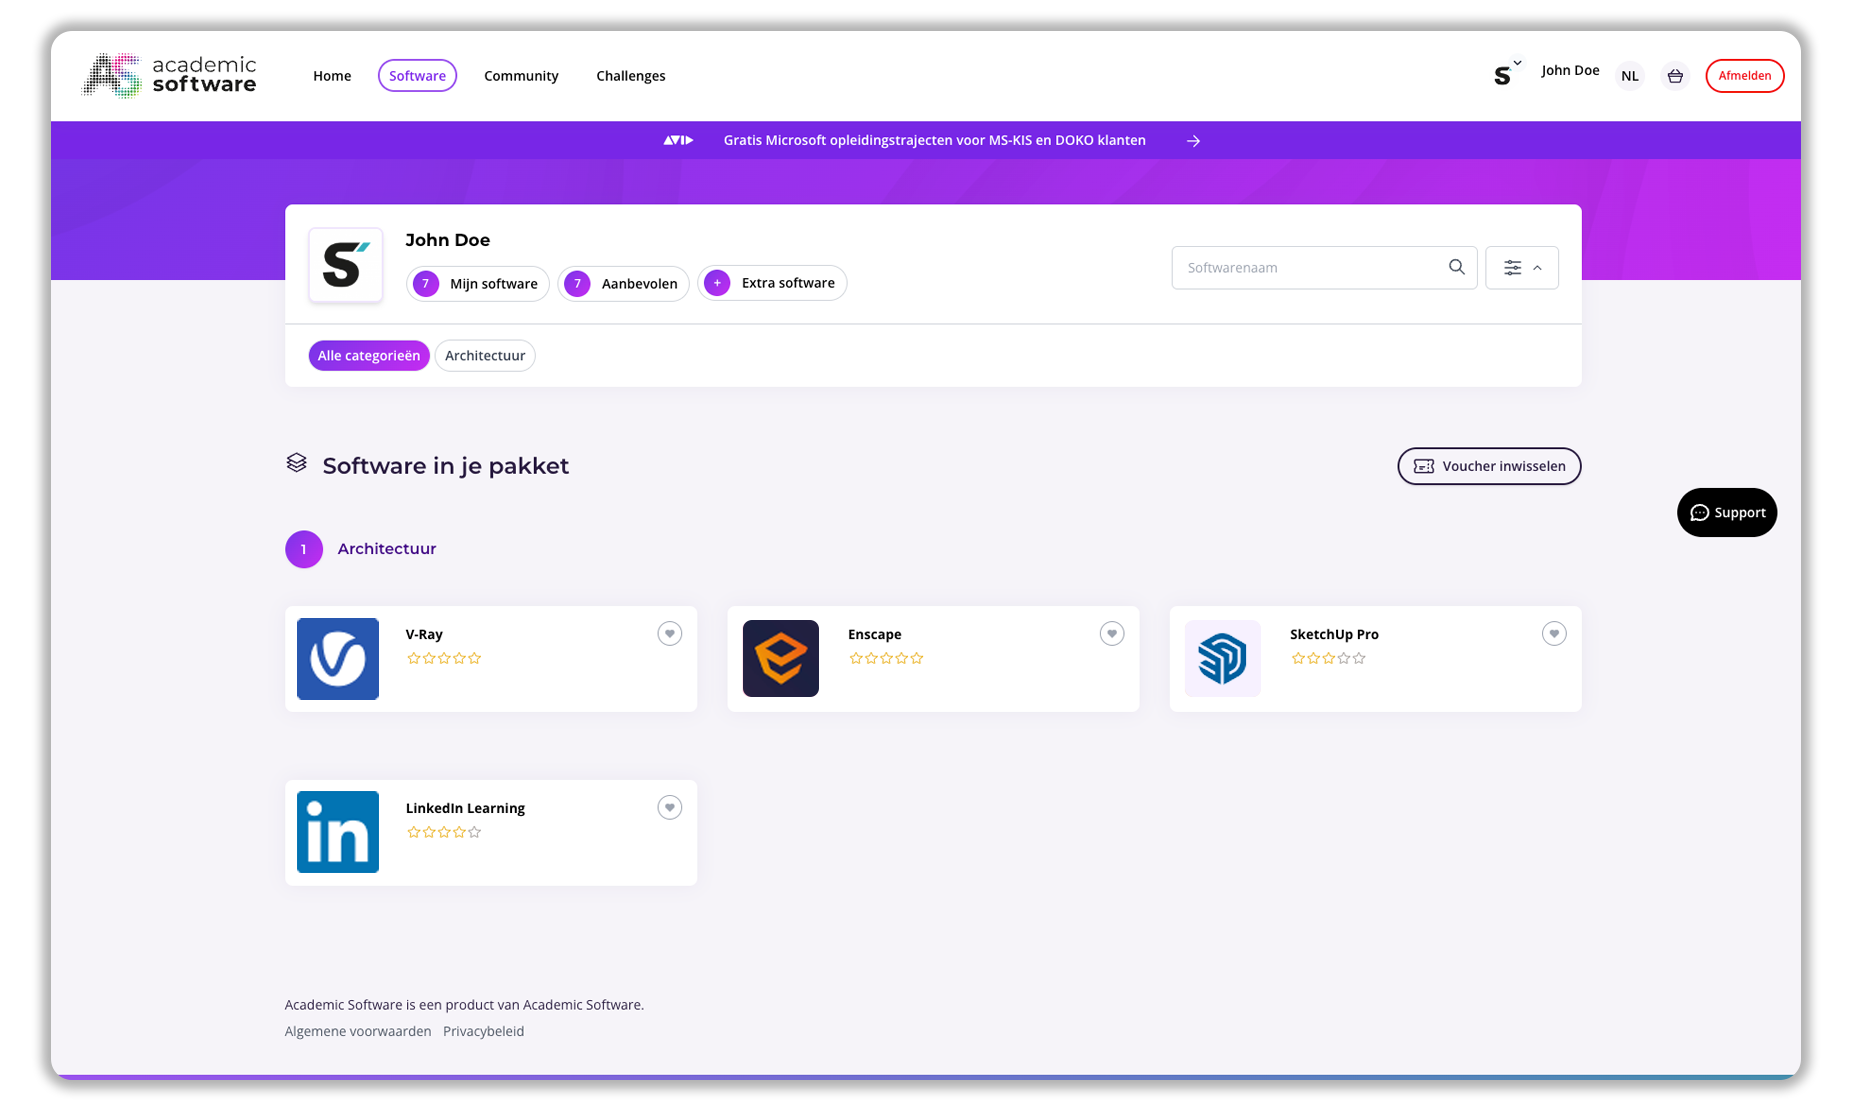Click the Voucher inwisselen button
Viewport: 1852px width, 1111px height.
pos(1488,466)
